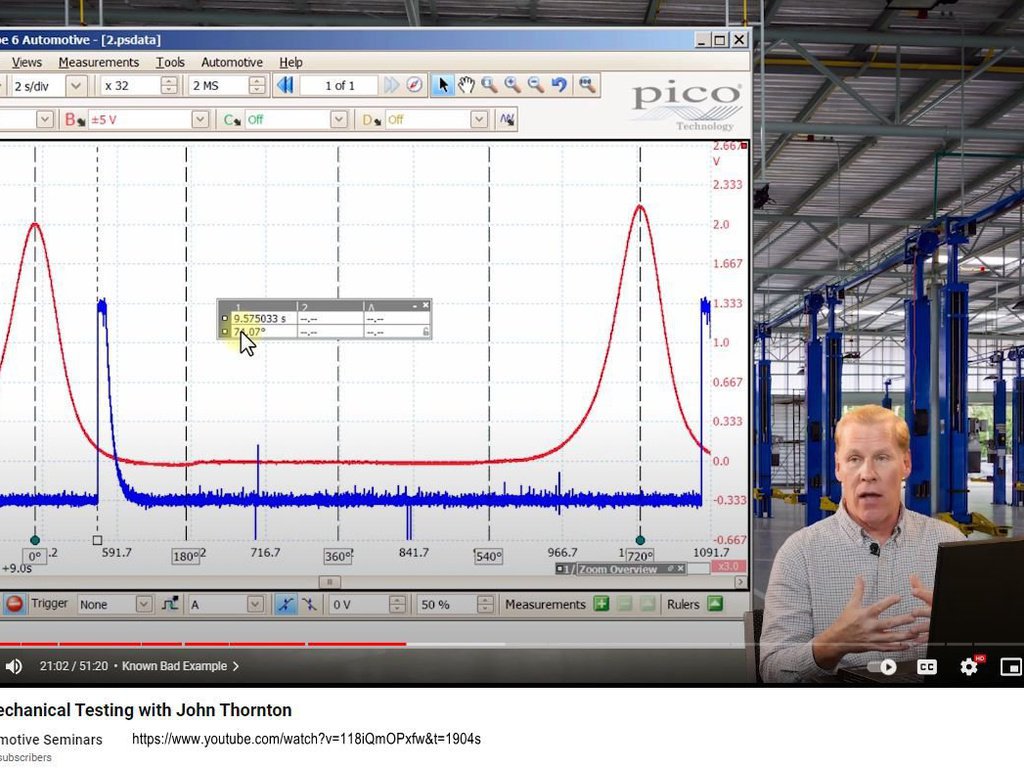Click the zoom-out magnifier tool
The image size is (1024, 770).
click(536, 85)
